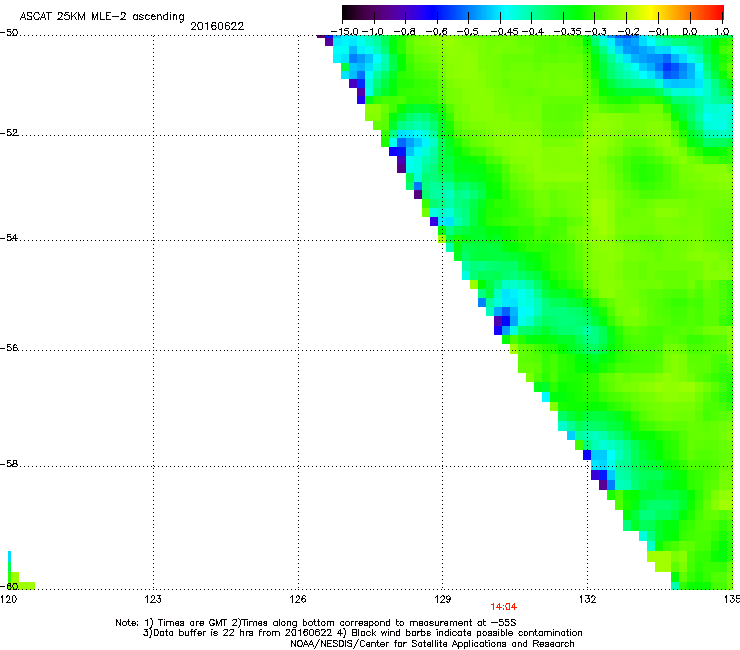Click the latitude label -54
This screenshot has height=650, width=740.
[x=9, y=238]
